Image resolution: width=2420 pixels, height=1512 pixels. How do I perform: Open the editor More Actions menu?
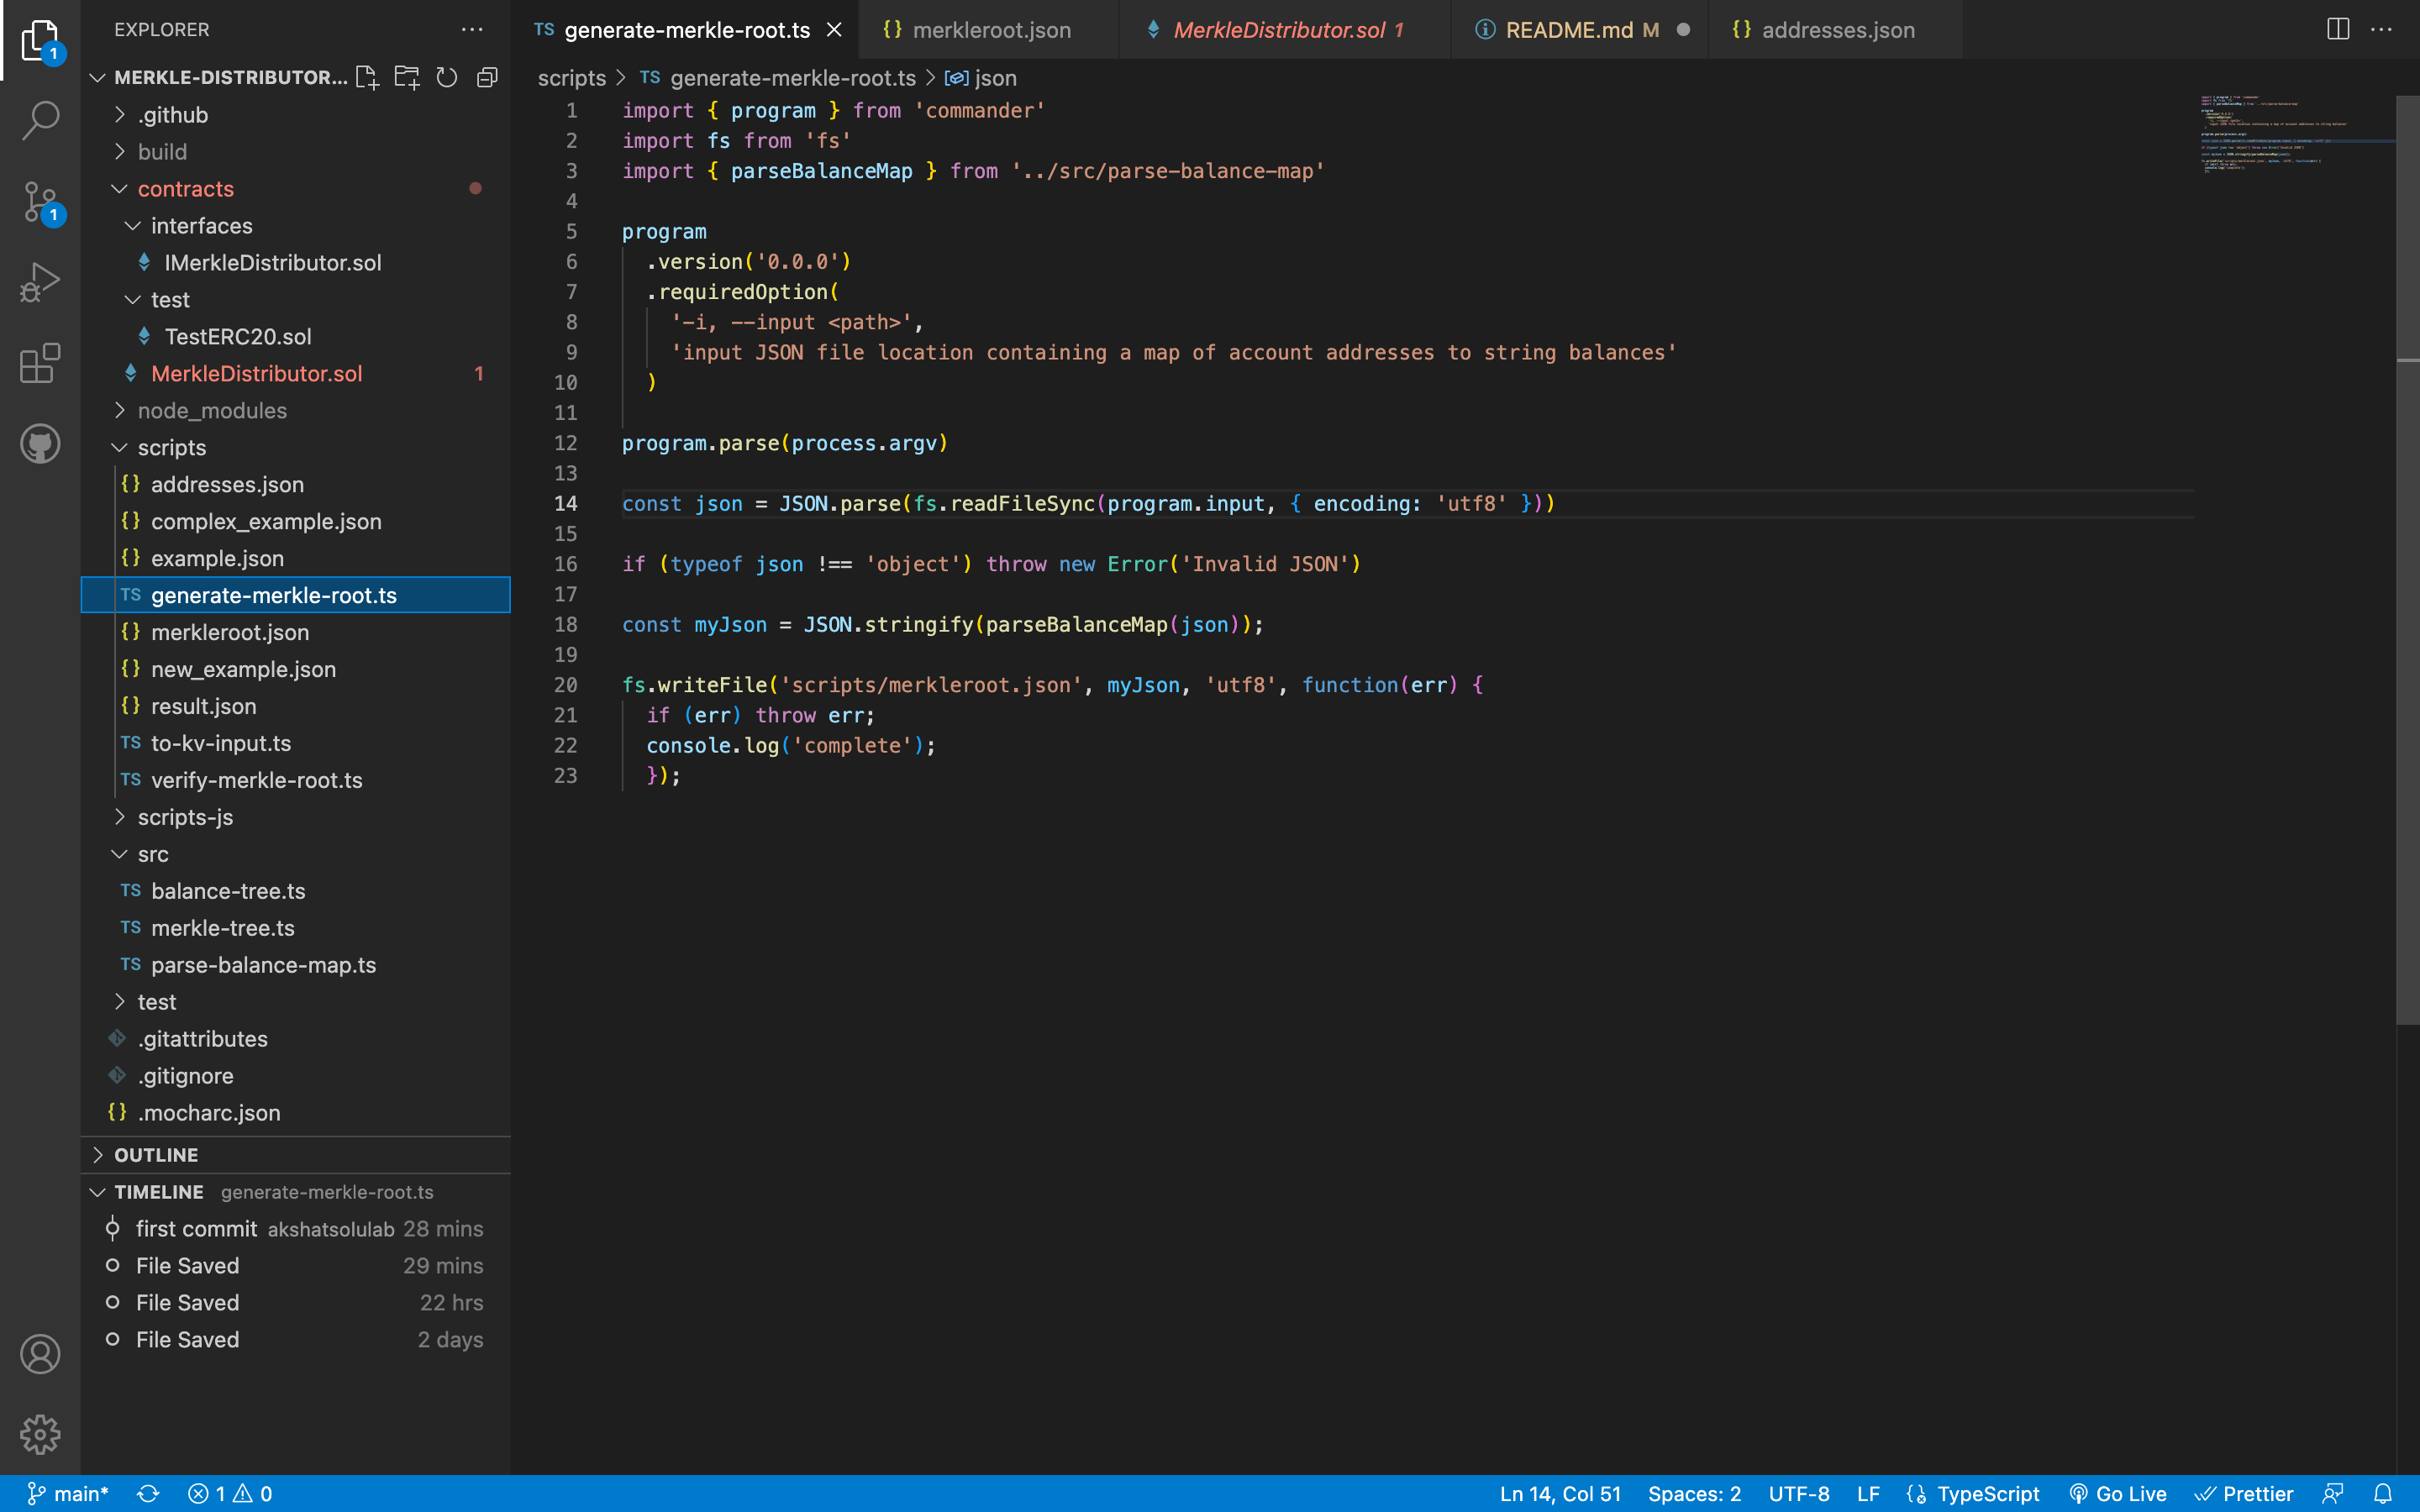pos(2382,29)
